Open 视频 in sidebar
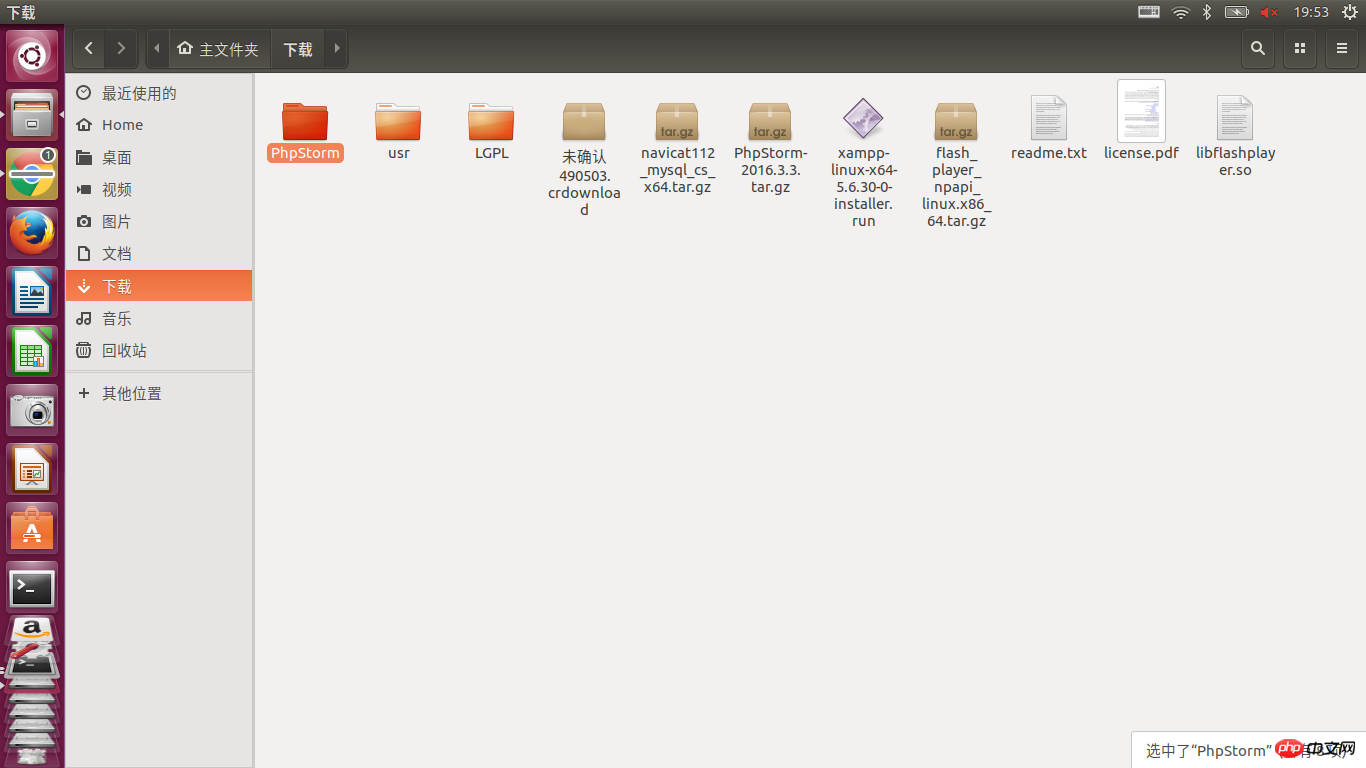Screen dimensions: 1366x768 click(159, 189)
